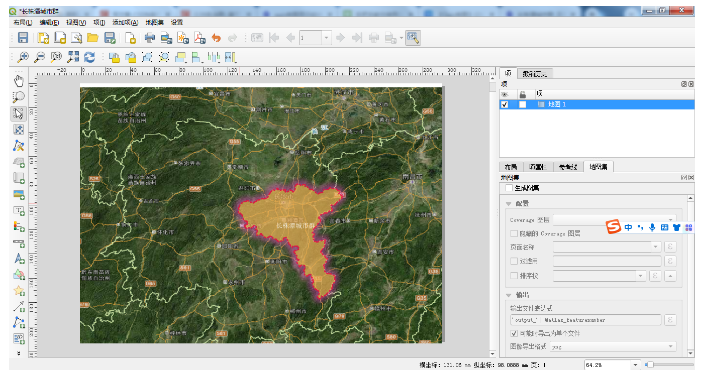The height and width of the screenshot is (377, 711).
Task: Click the Atlas Settings toolbar icon
Action: coord(413,38)
